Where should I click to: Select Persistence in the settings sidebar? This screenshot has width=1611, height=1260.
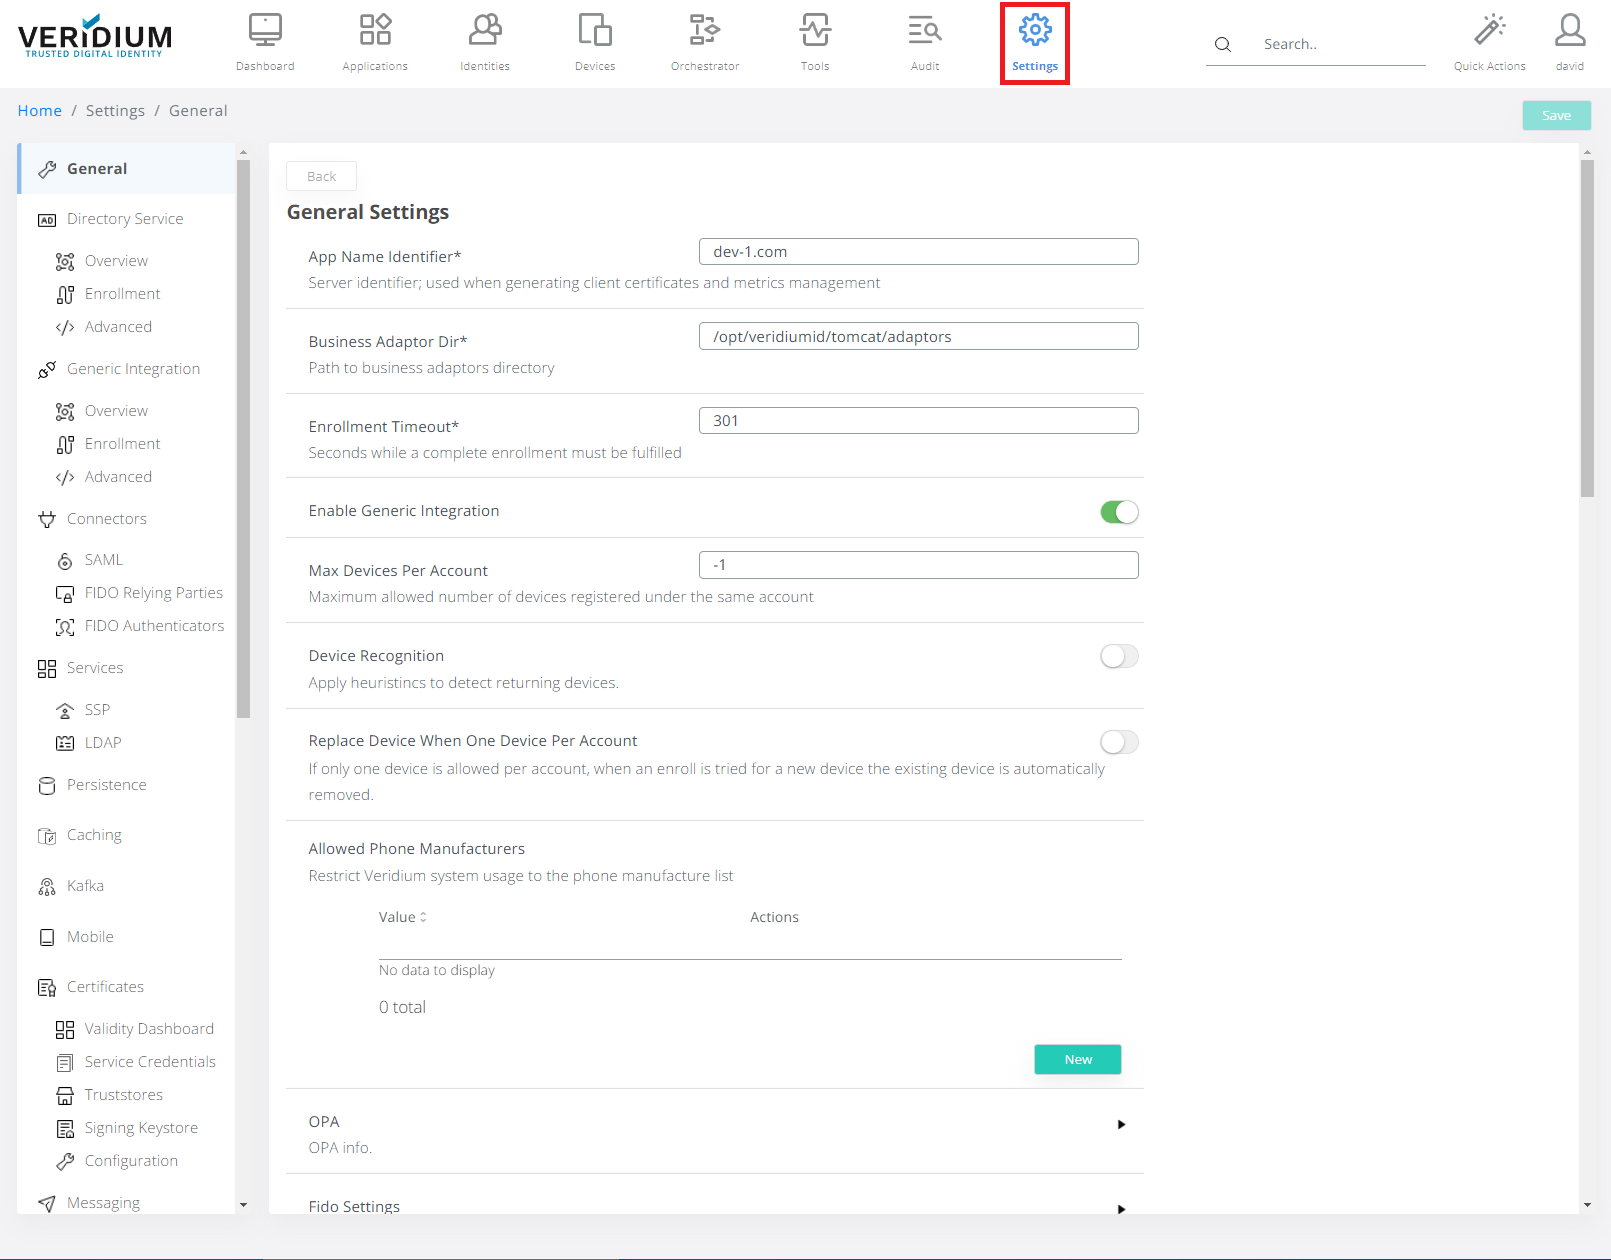106,785
